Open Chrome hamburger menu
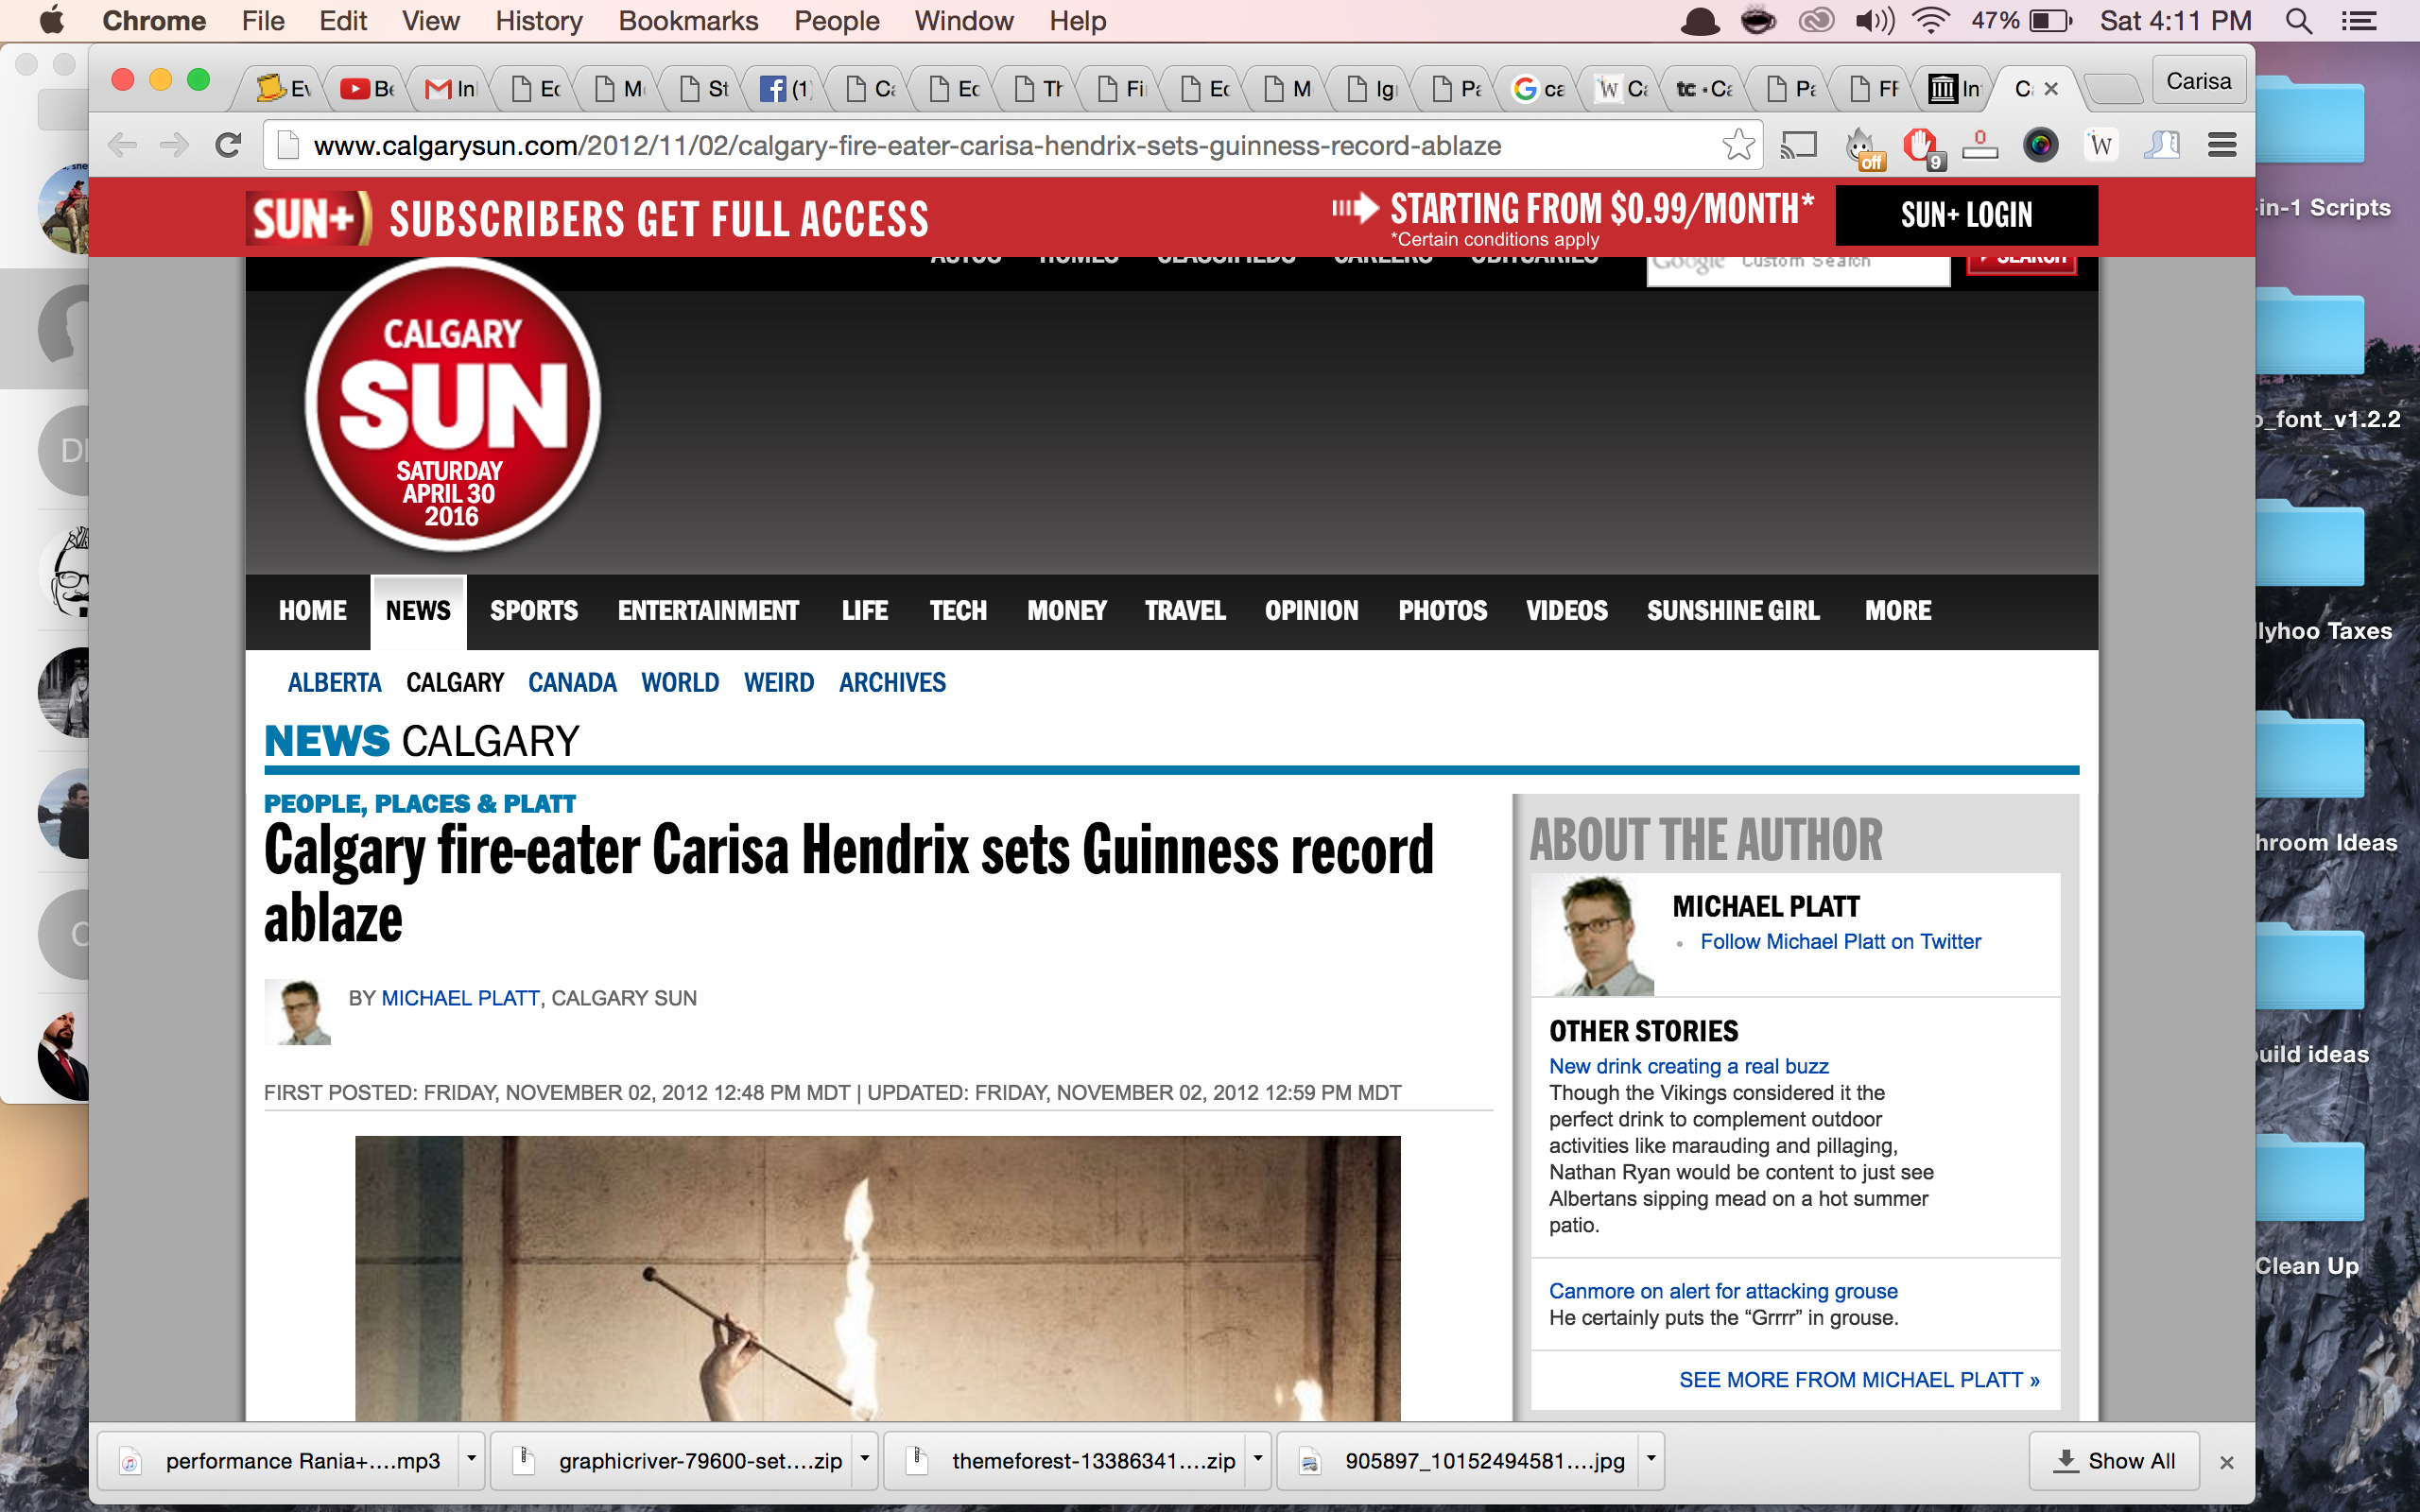Viewport: 2420px width, 1512px height. tap(2221, 146)
